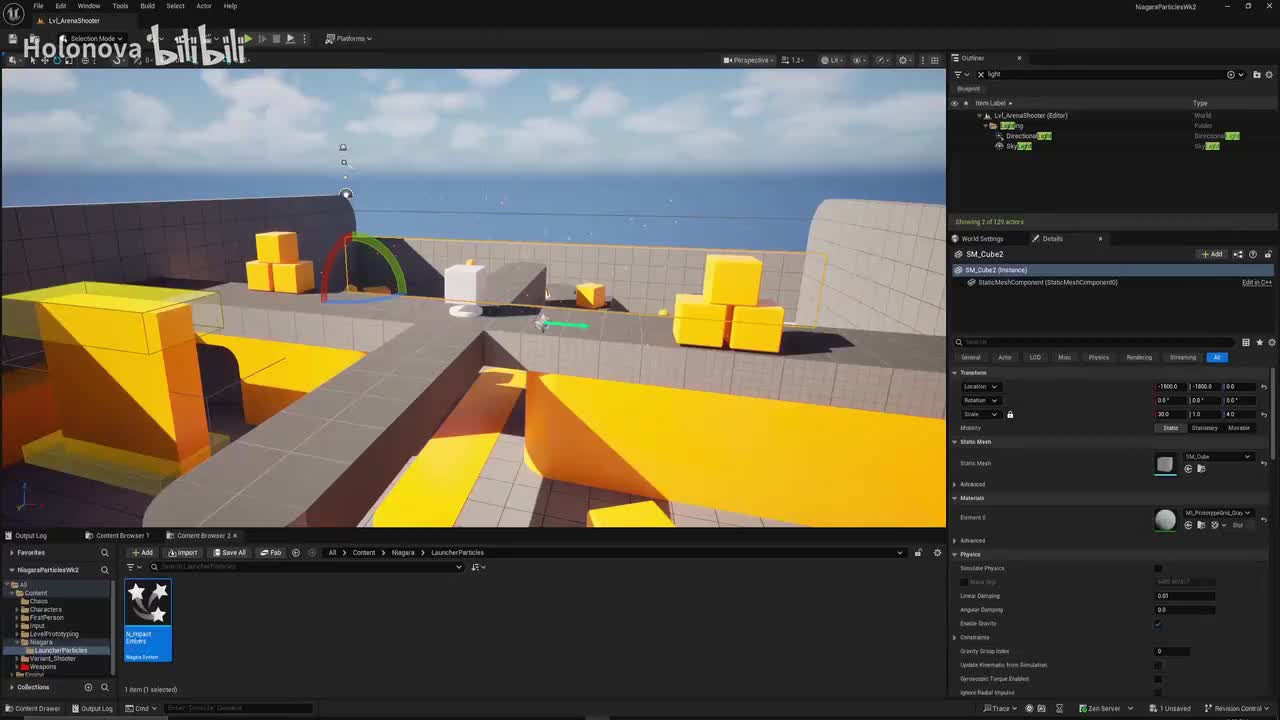1280x720 pixels.
Task: Open the MI_PrototypeGrid_Gray material dropdown
Action: (x=1218, y=513)
